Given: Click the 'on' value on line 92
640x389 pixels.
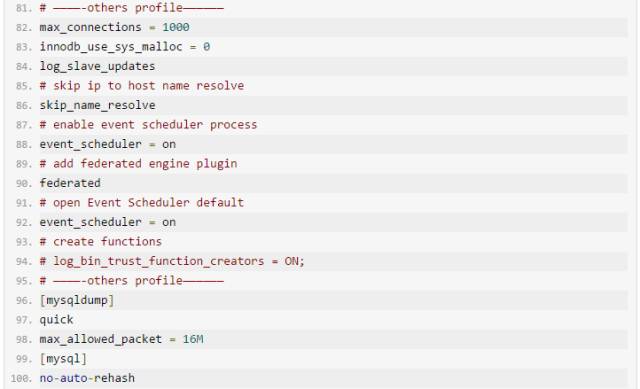Looking at the screenshot, I should 169,222.
